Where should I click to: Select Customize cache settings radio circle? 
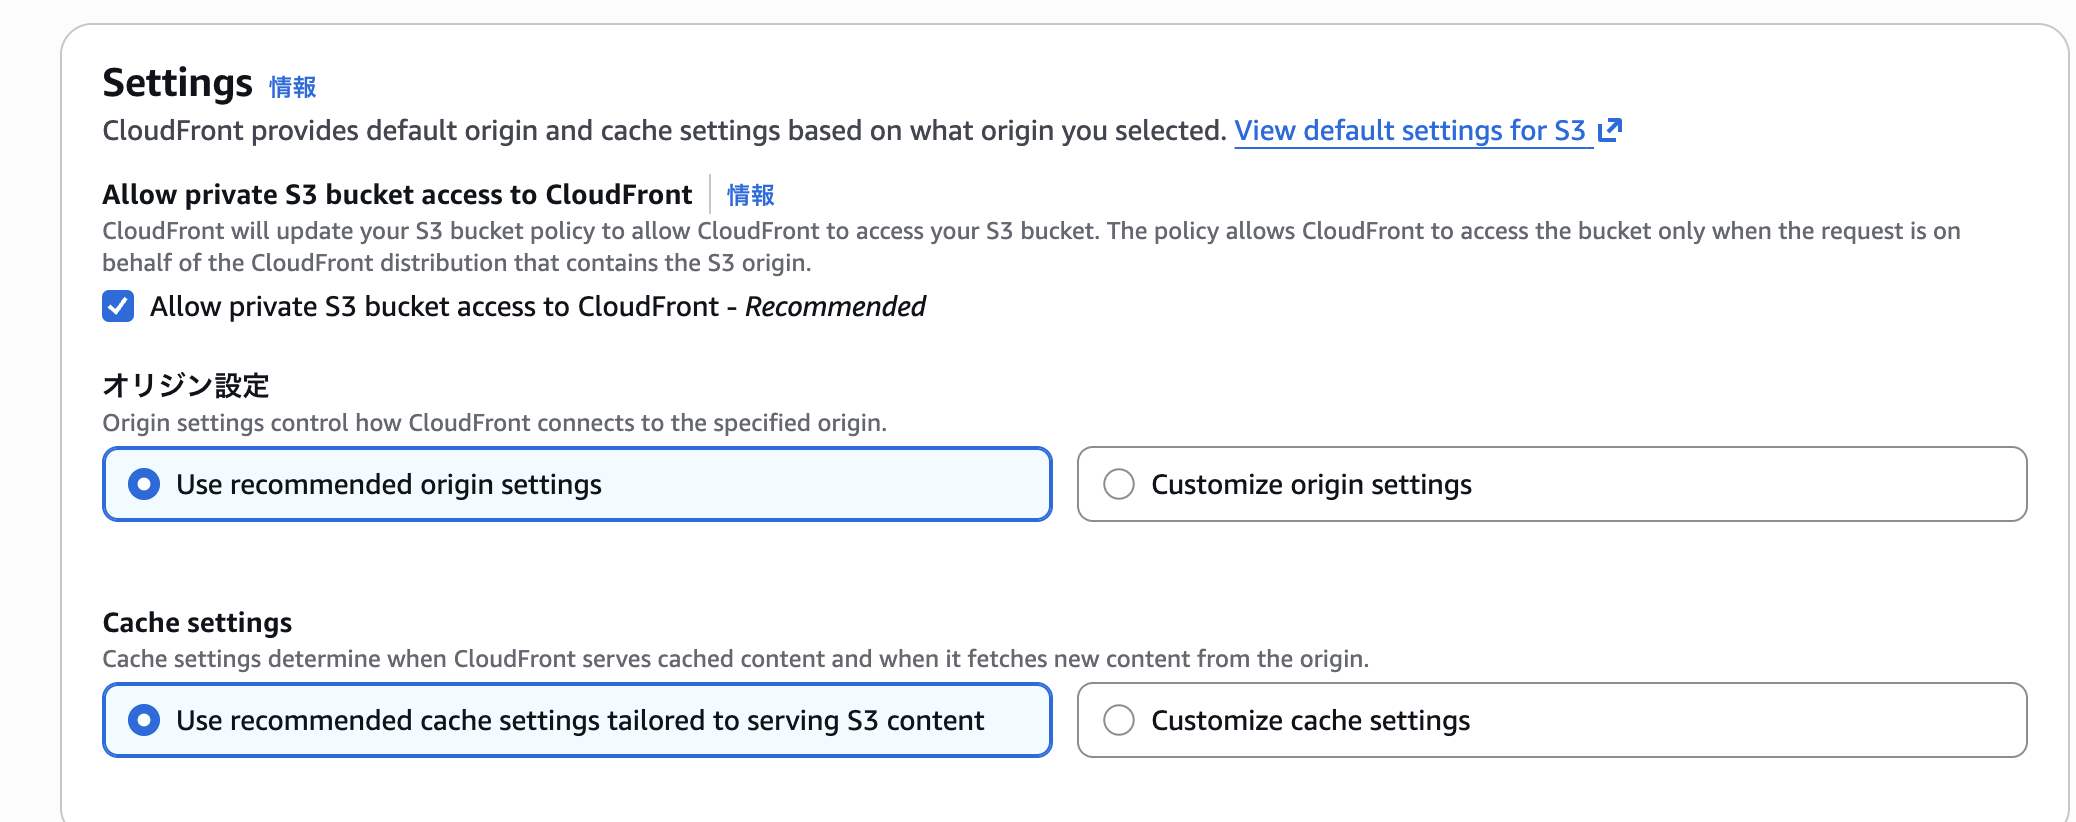[x=1118, y=720]
